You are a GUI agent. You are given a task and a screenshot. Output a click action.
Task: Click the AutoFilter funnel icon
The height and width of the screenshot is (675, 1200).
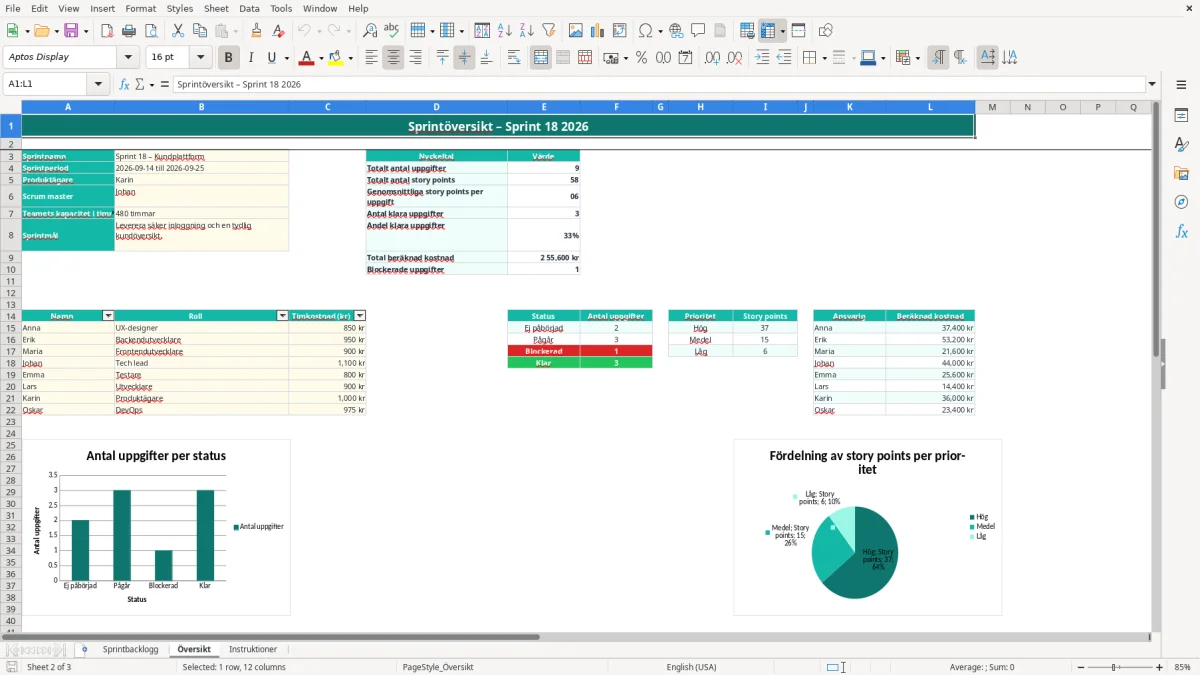click(x=549, y=31)
